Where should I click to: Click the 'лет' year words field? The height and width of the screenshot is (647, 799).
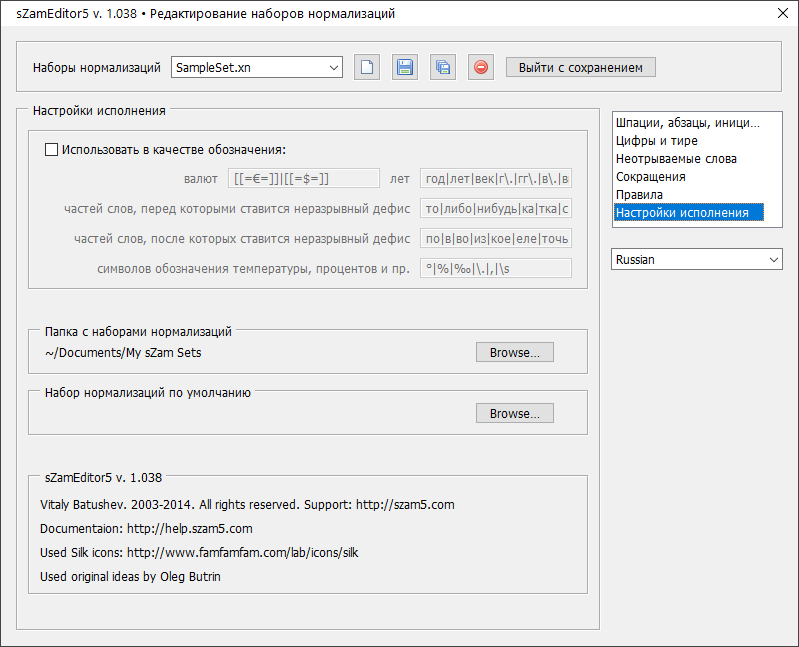[496, 179]
